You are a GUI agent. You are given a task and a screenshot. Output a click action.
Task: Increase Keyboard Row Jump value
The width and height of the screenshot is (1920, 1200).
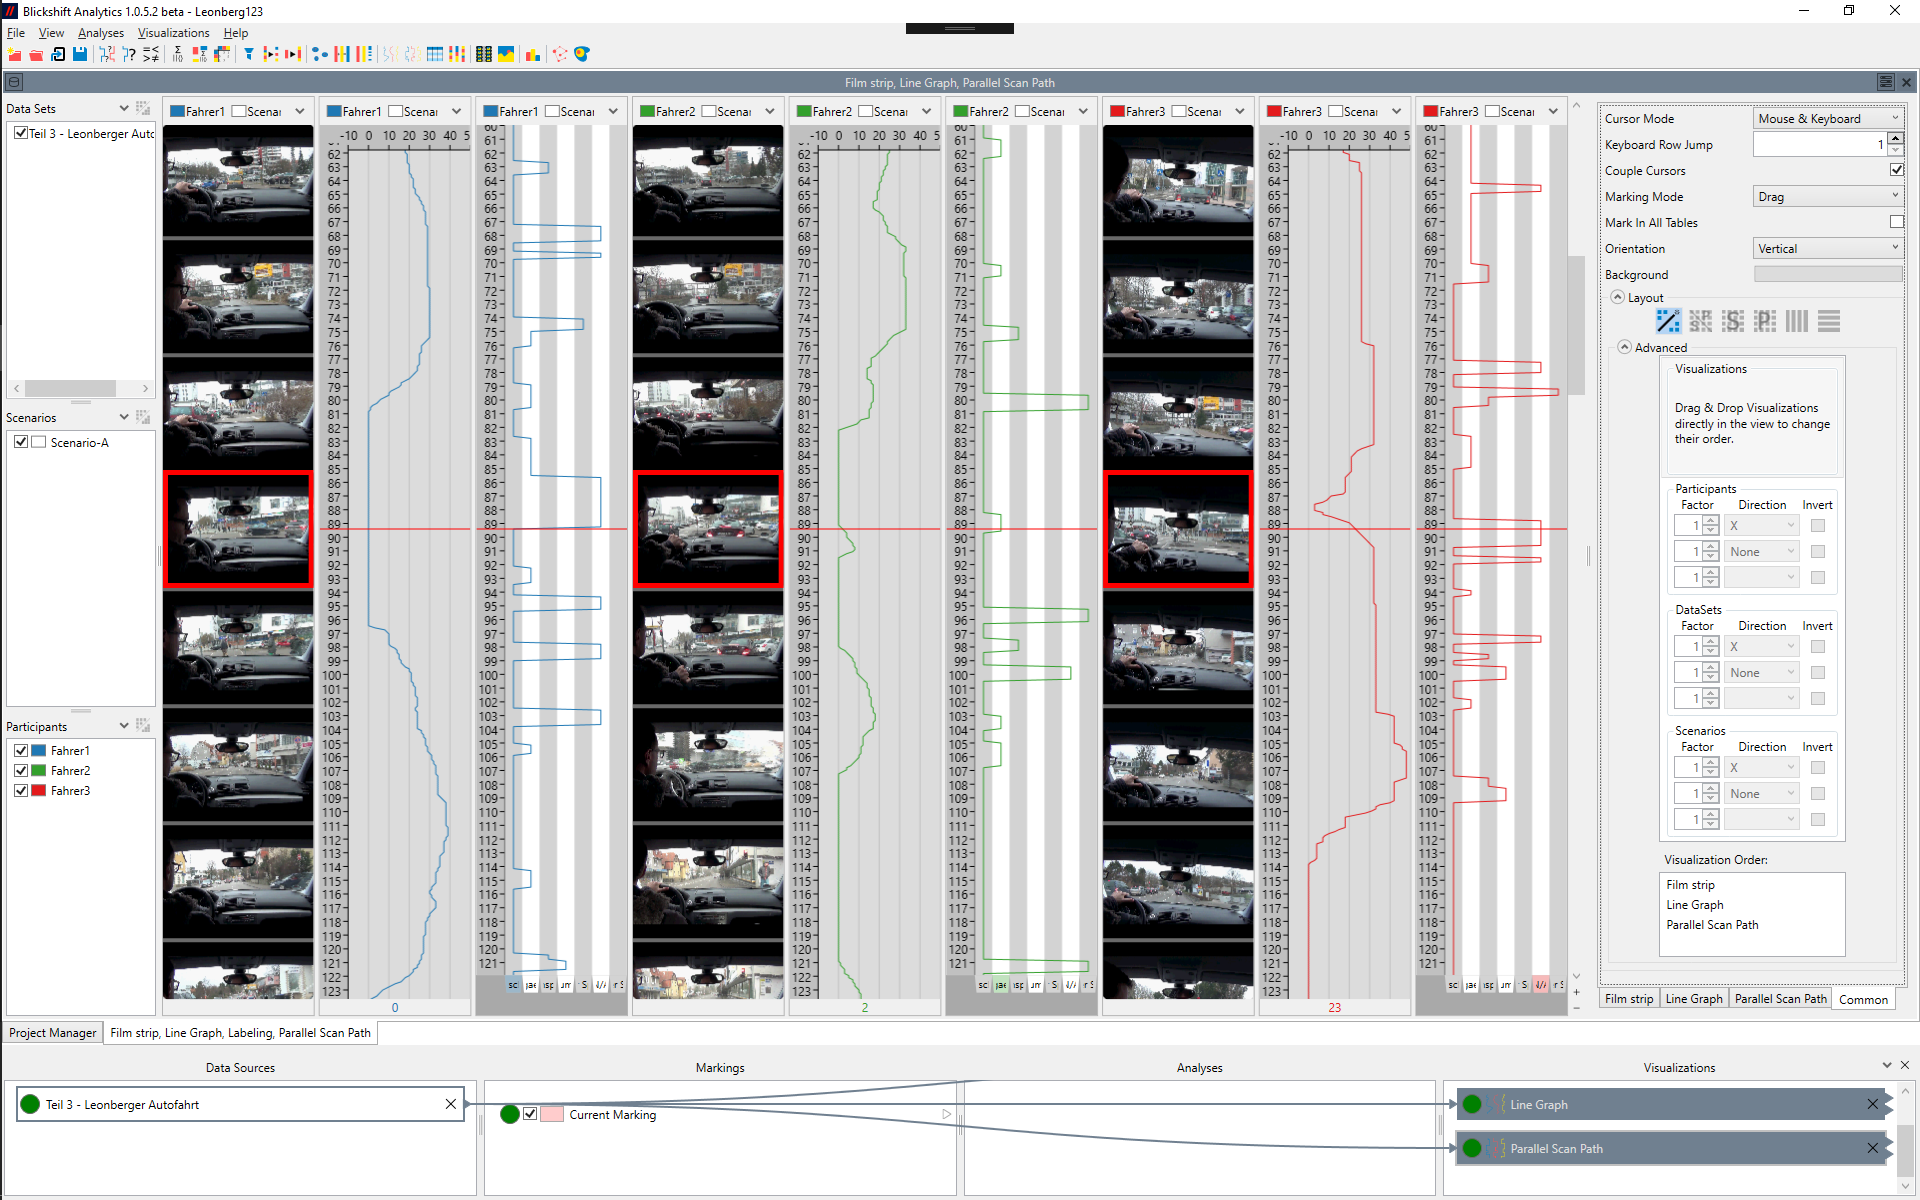coord(1895,139)
